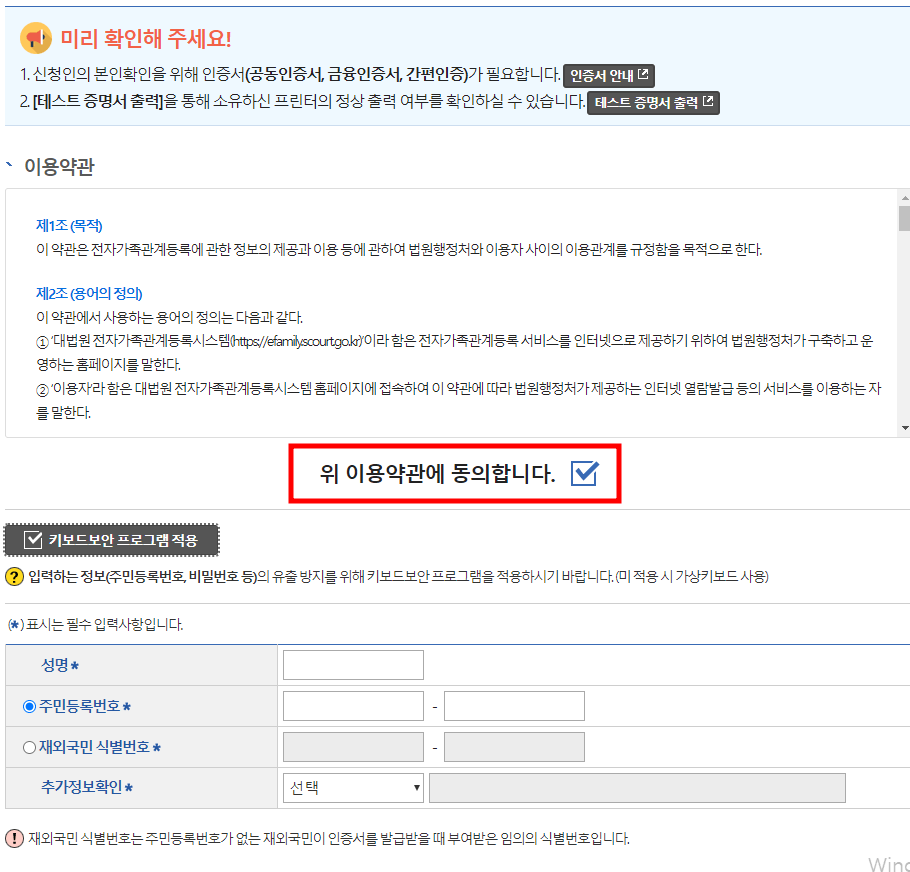Click the second 주민등록번호 input box after the dash
This screenshot has height=872, width=910.
click(515, 705)
